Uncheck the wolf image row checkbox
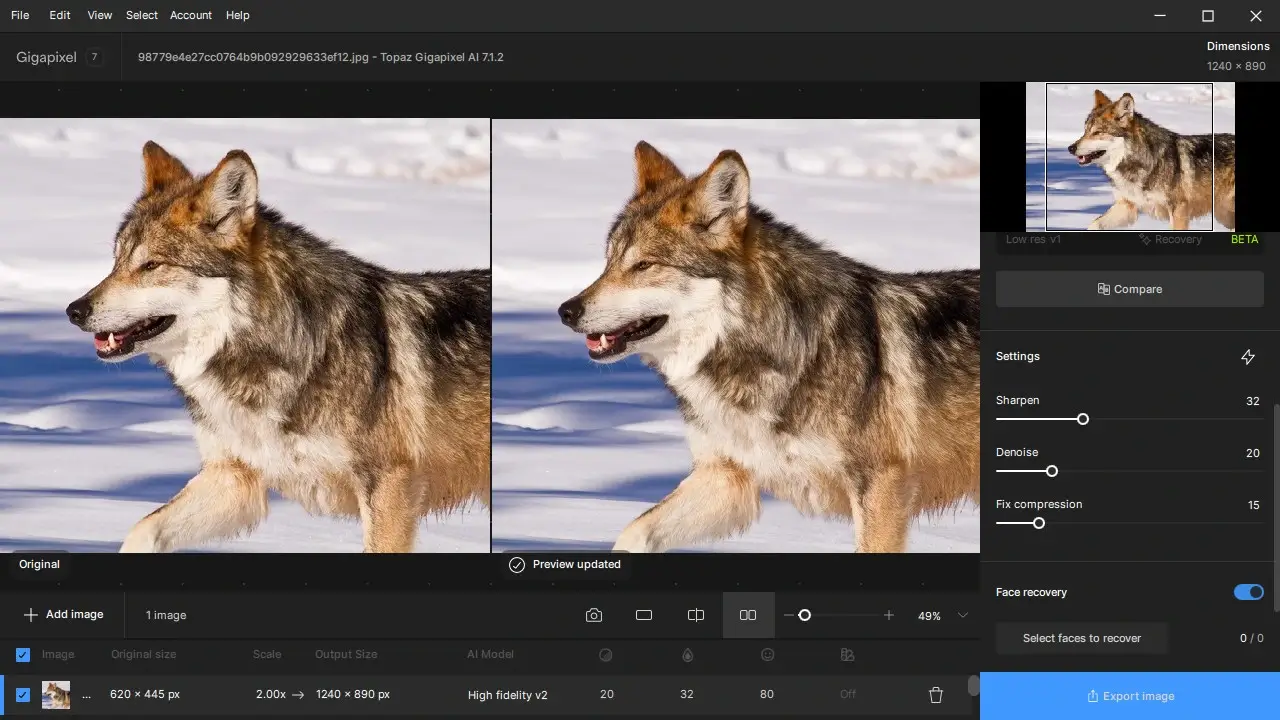This screenshot has height=720, width=1280. tap(23, 695)
